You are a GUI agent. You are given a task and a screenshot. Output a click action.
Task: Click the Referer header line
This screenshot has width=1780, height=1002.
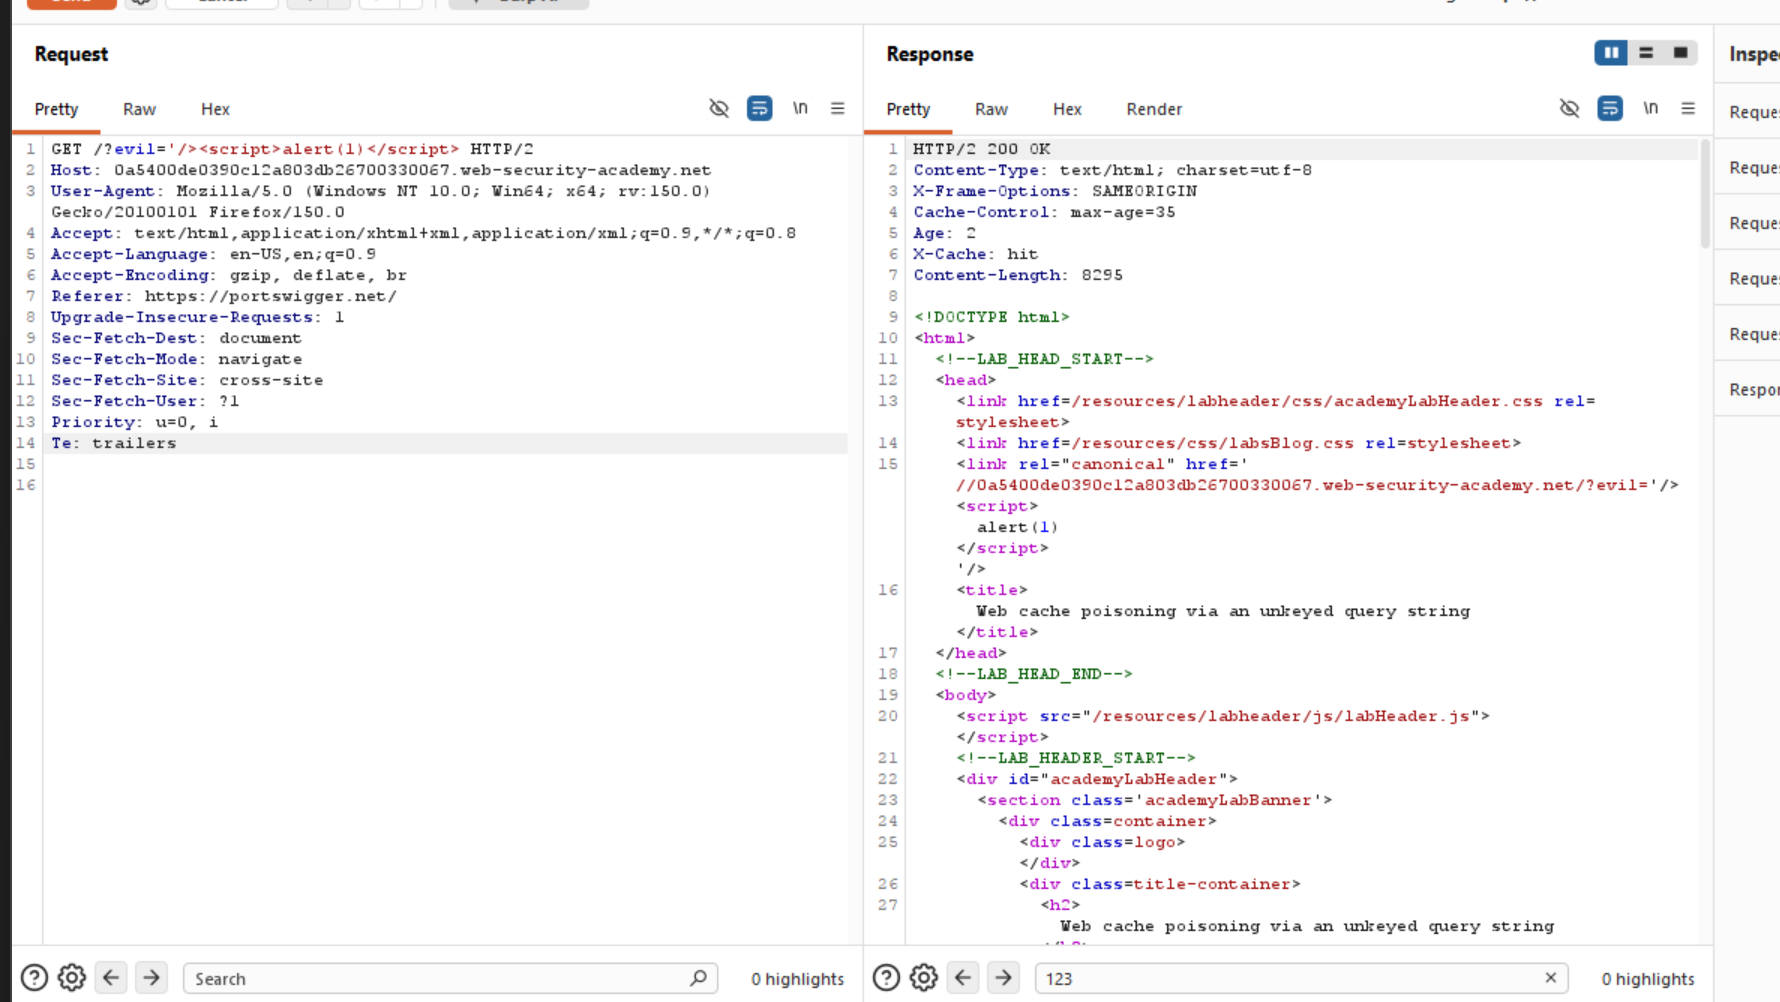coord(224,296)
